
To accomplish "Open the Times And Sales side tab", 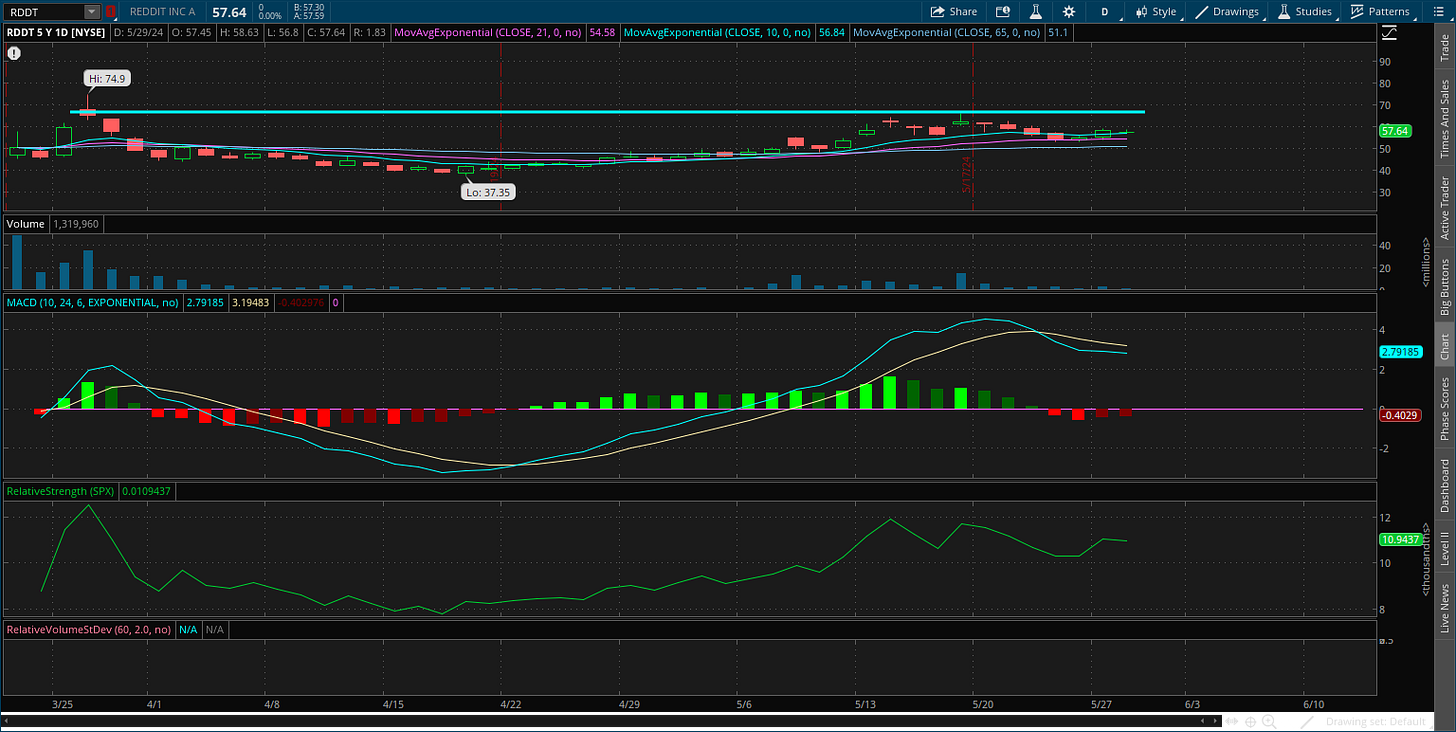I will click(x=1444, y=119).
